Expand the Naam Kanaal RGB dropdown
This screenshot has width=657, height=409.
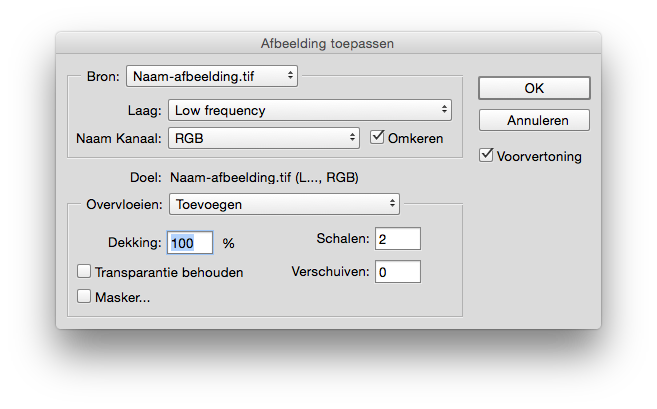coord(264,138)
